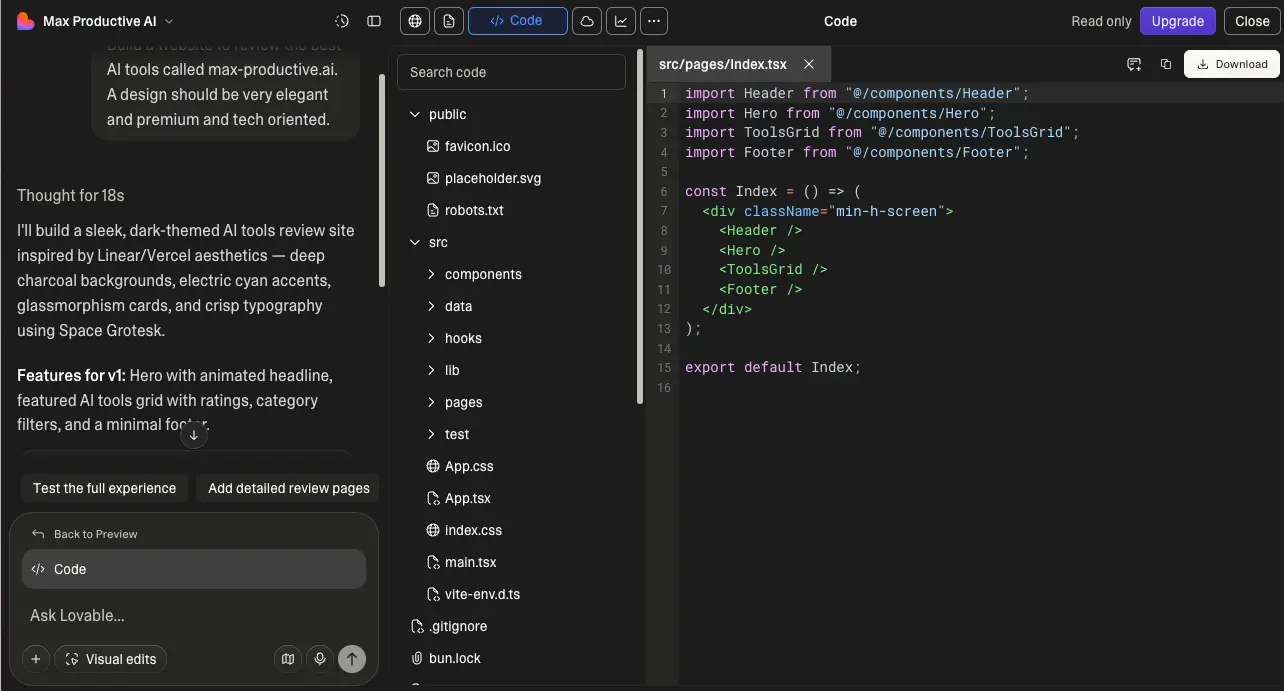Click Add detailed review pages suggestion
The height and width of the screenshot is (691, 1284).
[288, 488]
